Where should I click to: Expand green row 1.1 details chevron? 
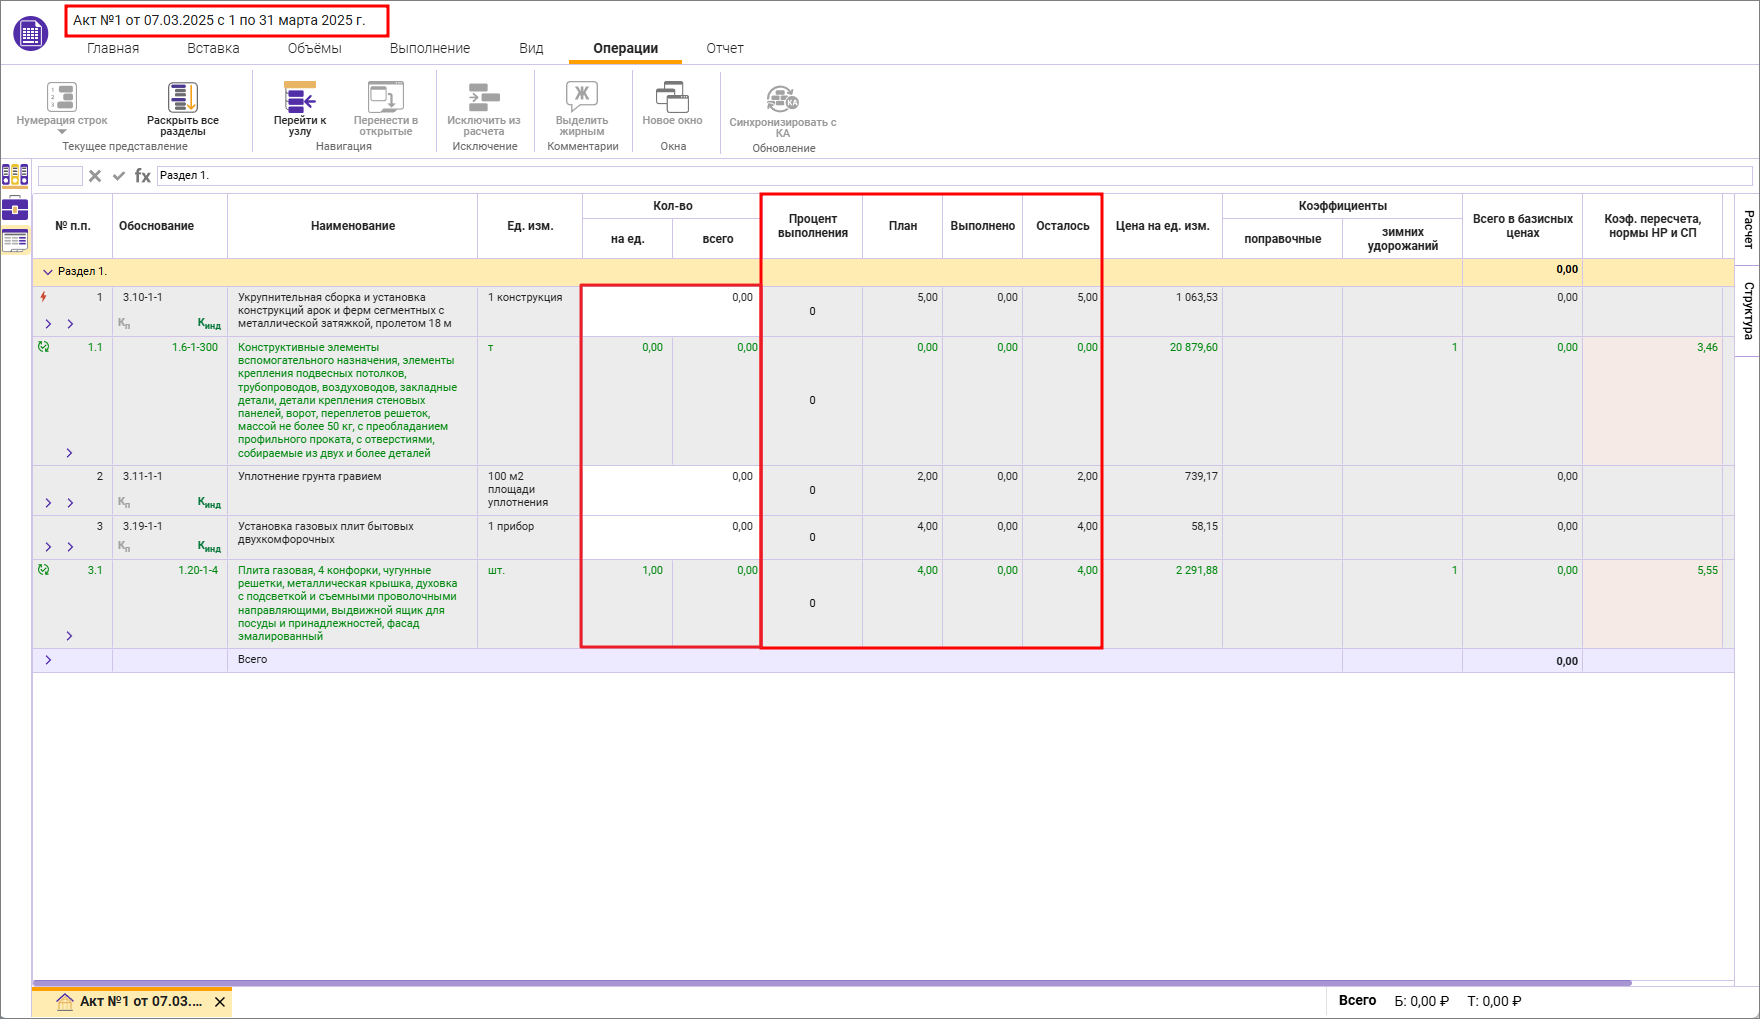69,453
